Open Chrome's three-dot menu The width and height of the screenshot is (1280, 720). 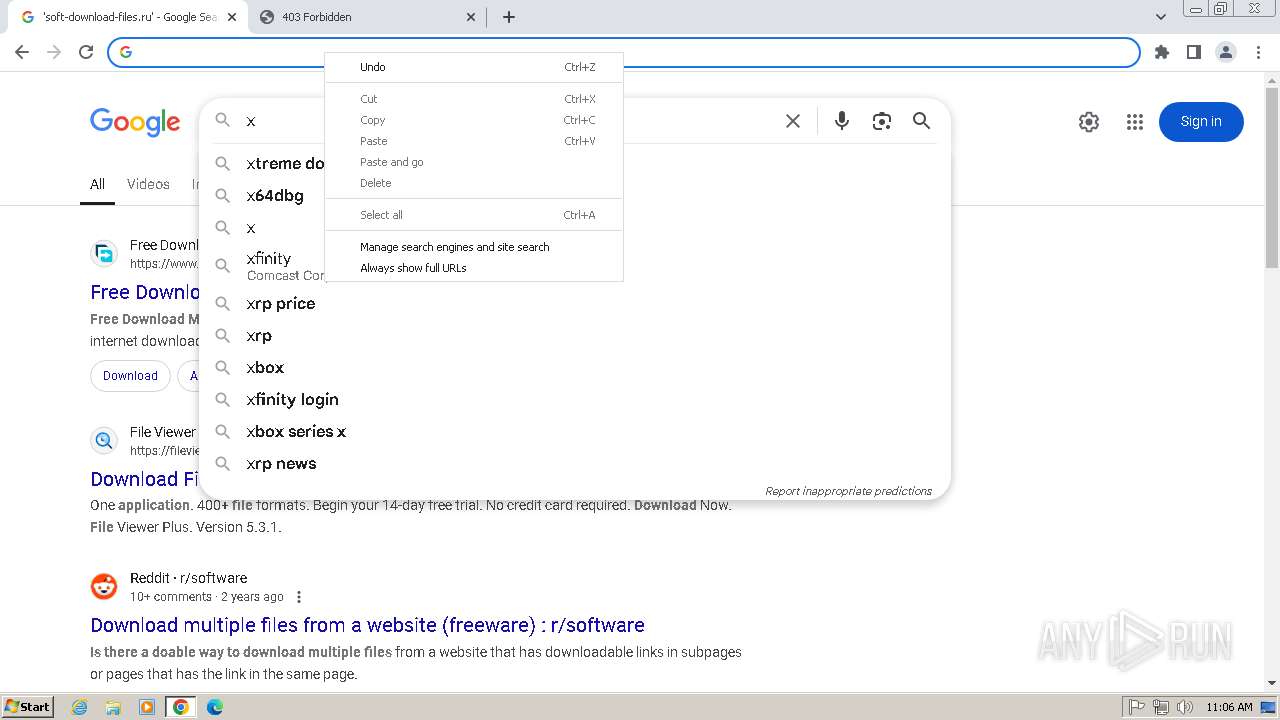1258,52
